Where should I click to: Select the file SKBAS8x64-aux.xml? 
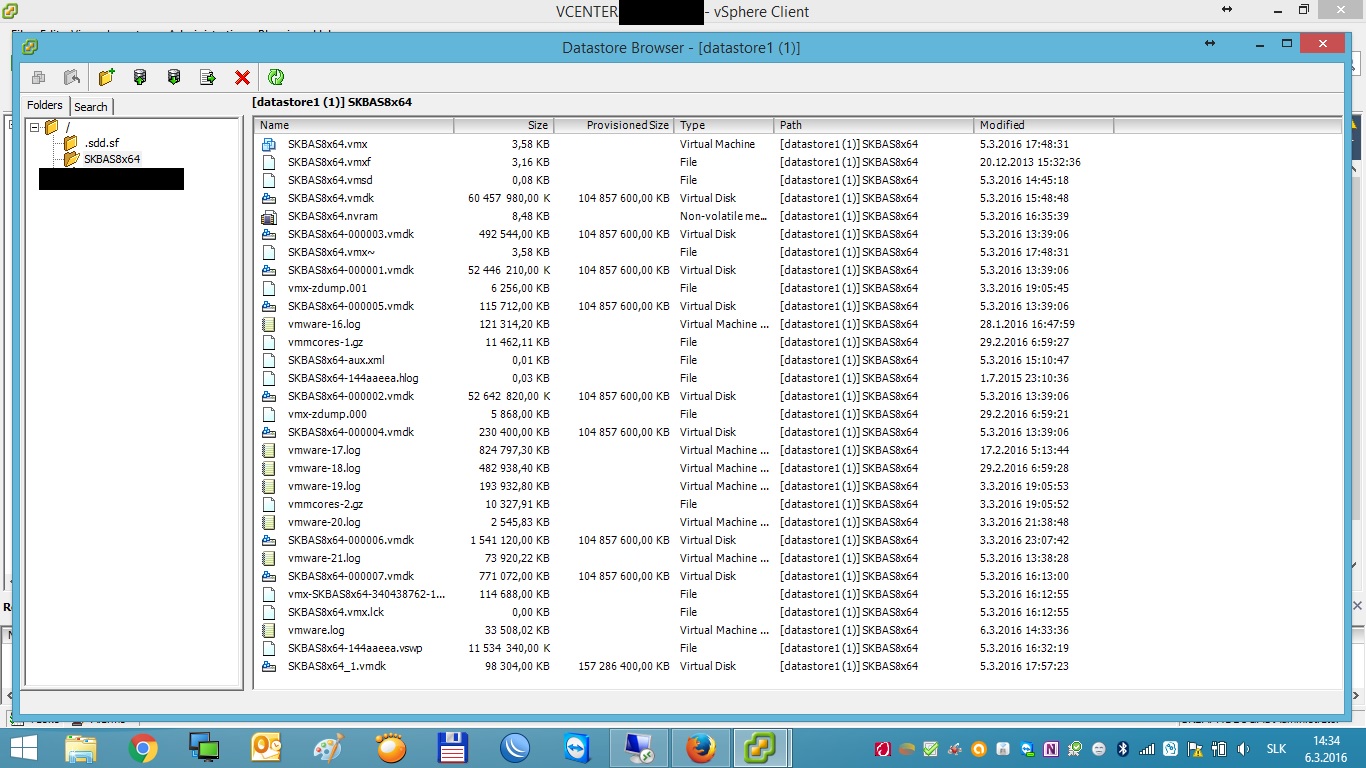(x=336, y=360)
